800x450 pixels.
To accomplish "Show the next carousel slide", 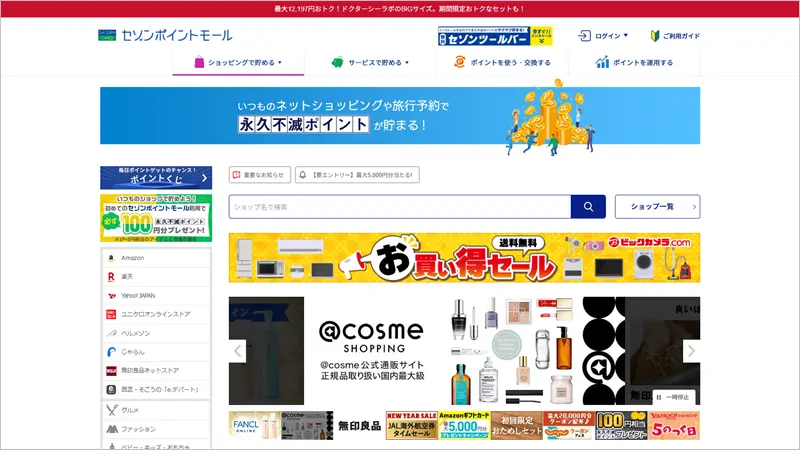I will click(691, 351).
